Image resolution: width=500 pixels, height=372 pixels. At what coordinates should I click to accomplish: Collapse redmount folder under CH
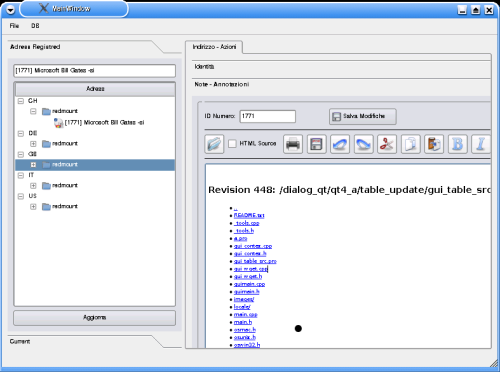click(x=33, y=111)
